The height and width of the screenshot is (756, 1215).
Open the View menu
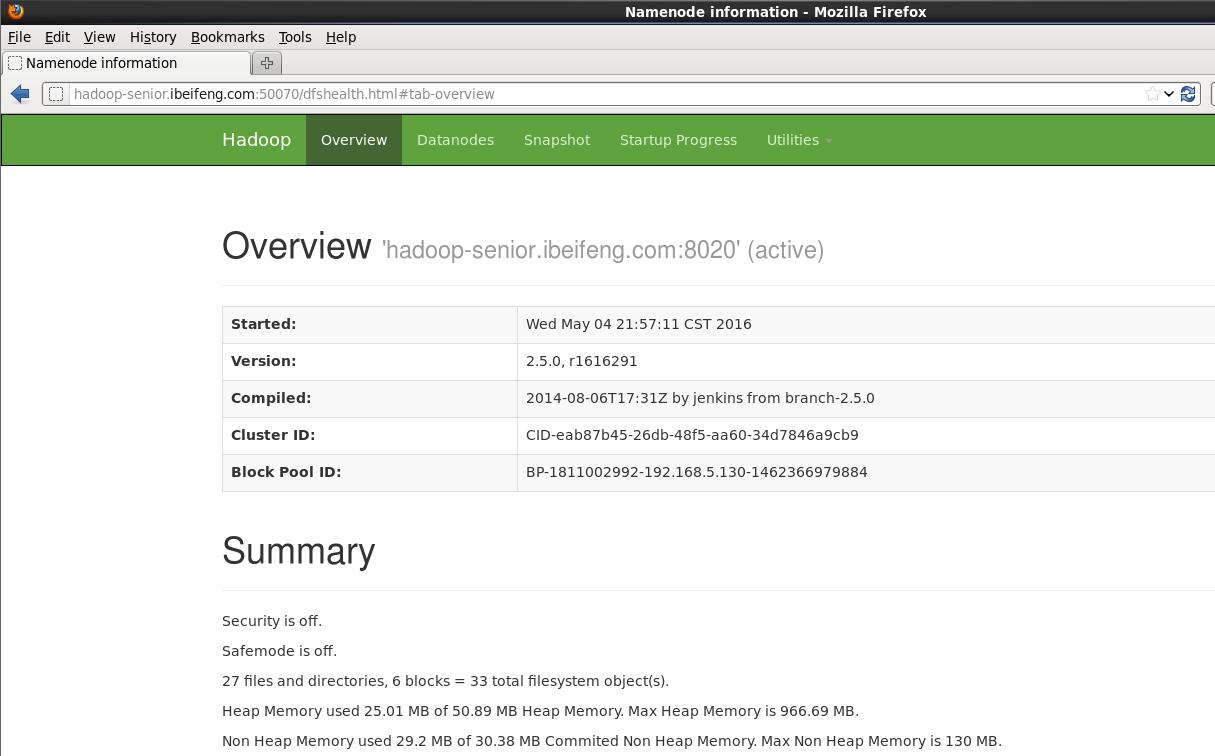tap(99, 37)
